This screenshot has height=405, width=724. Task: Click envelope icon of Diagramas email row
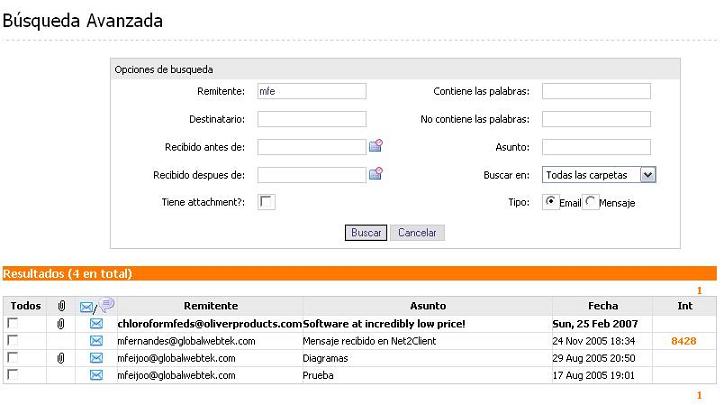coord(96,358)
